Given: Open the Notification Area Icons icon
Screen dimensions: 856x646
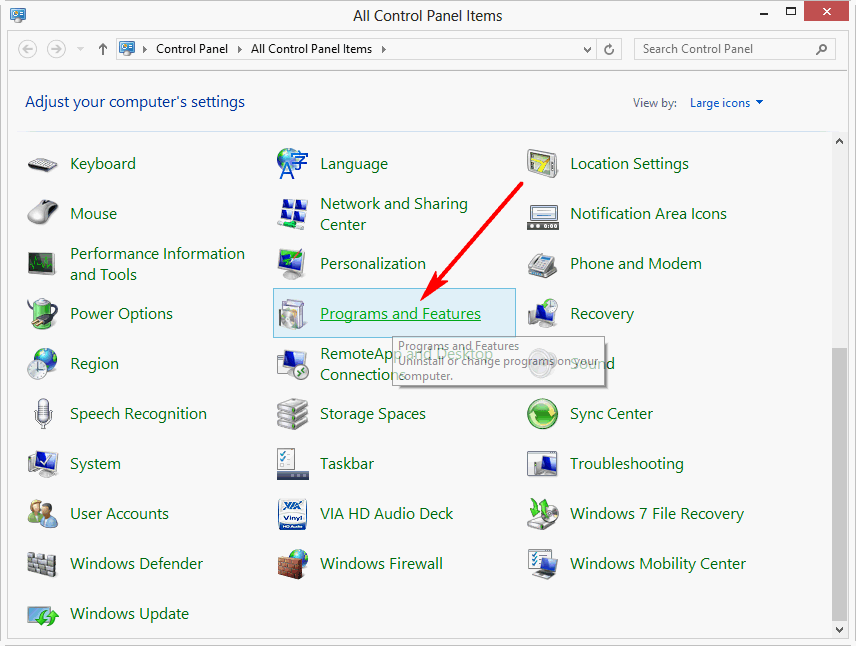Looking at the screenshot, I should [x=543, y=217].
